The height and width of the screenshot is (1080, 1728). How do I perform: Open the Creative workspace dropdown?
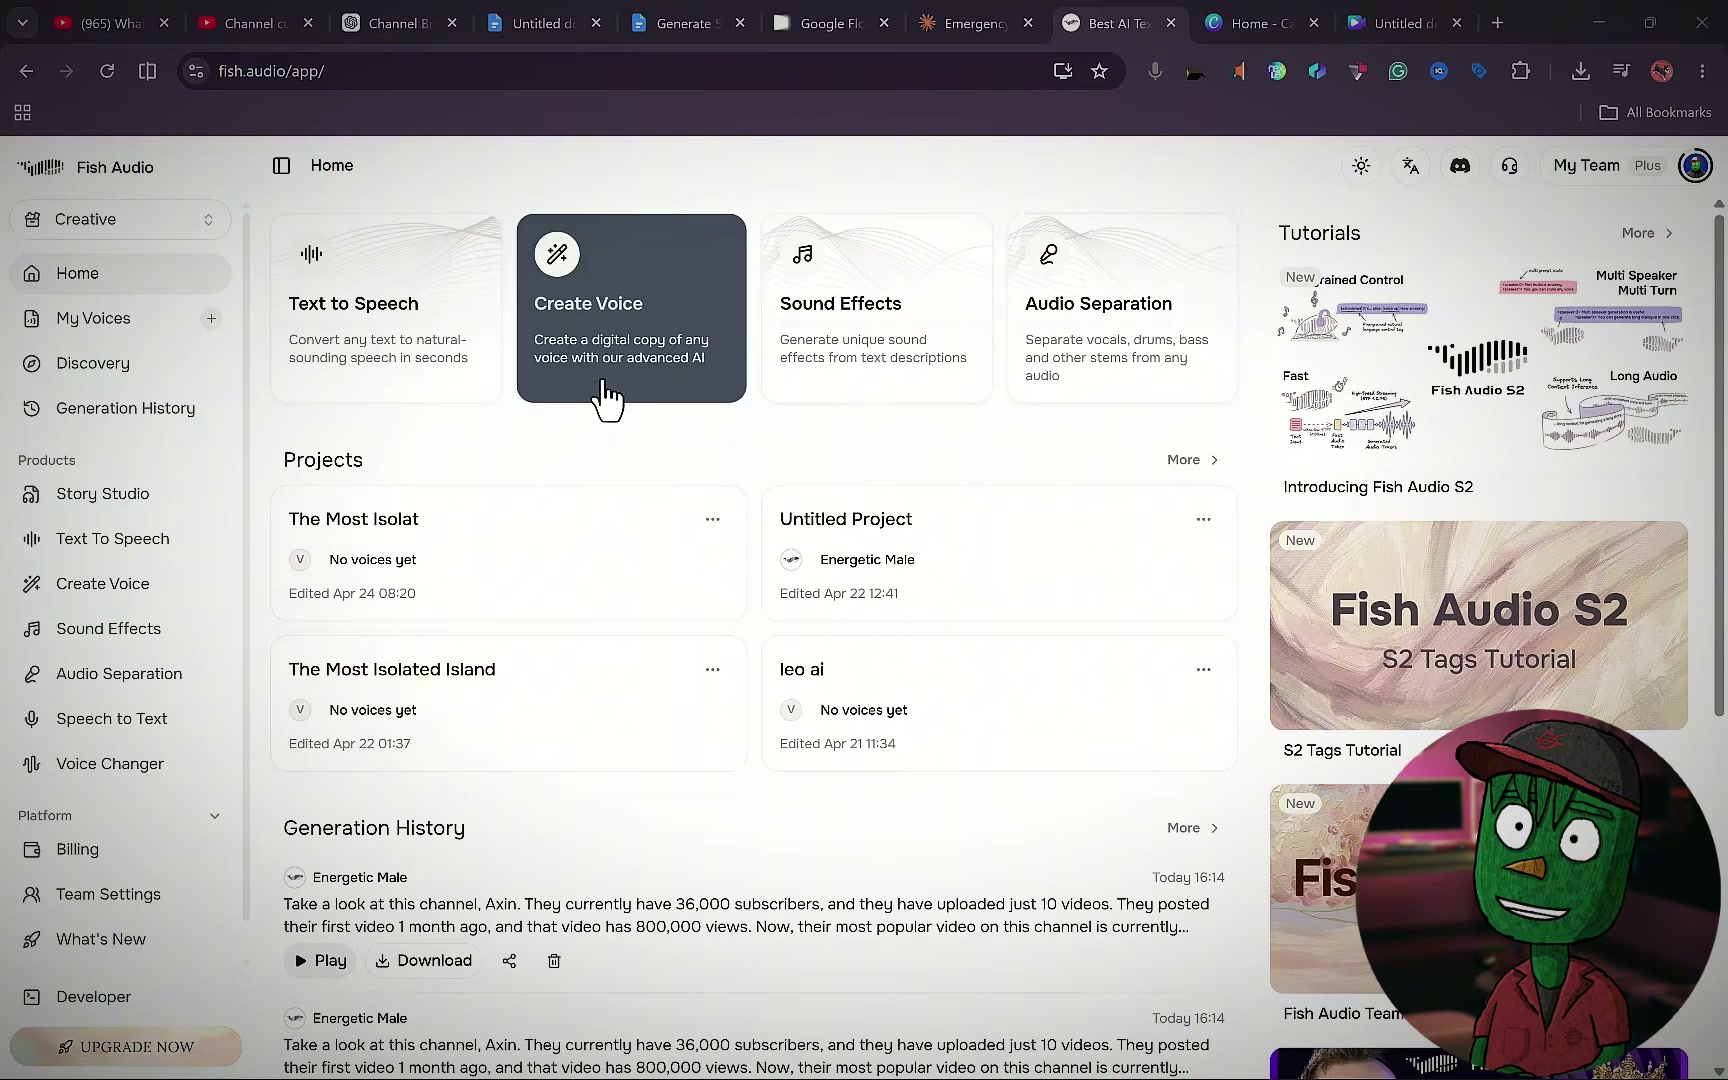120,219
